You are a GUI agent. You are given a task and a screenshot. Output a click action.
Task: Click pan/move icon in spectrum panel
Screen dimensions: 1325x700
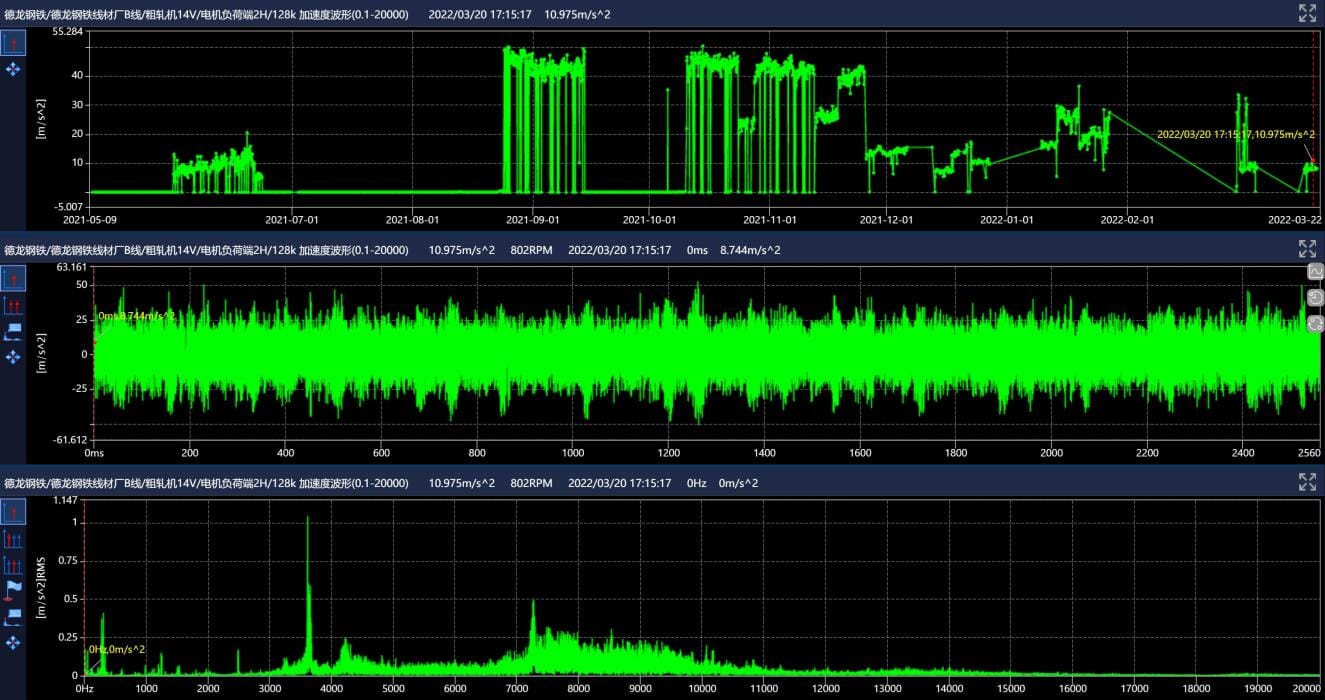(13, 642)
